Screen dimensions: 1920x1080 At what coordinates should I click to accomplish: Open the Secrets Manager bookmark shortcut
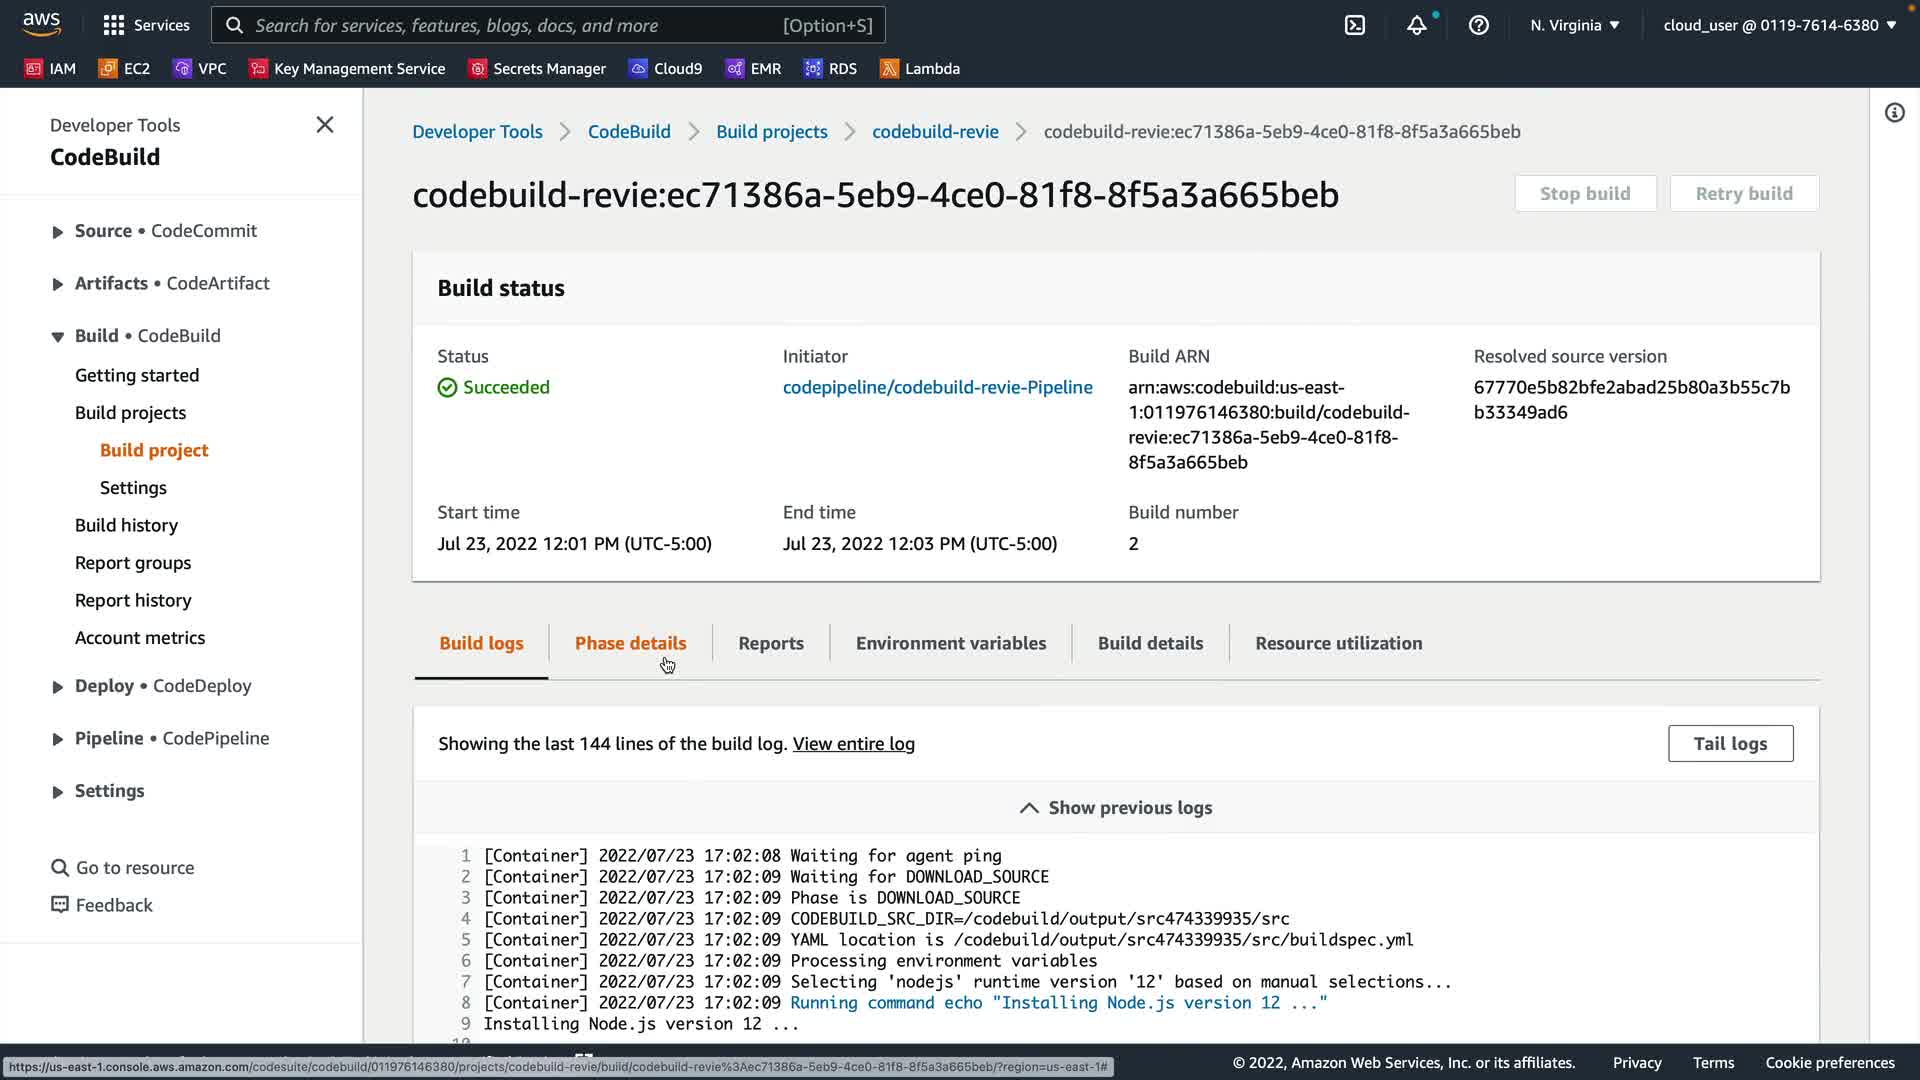[537, 68]
